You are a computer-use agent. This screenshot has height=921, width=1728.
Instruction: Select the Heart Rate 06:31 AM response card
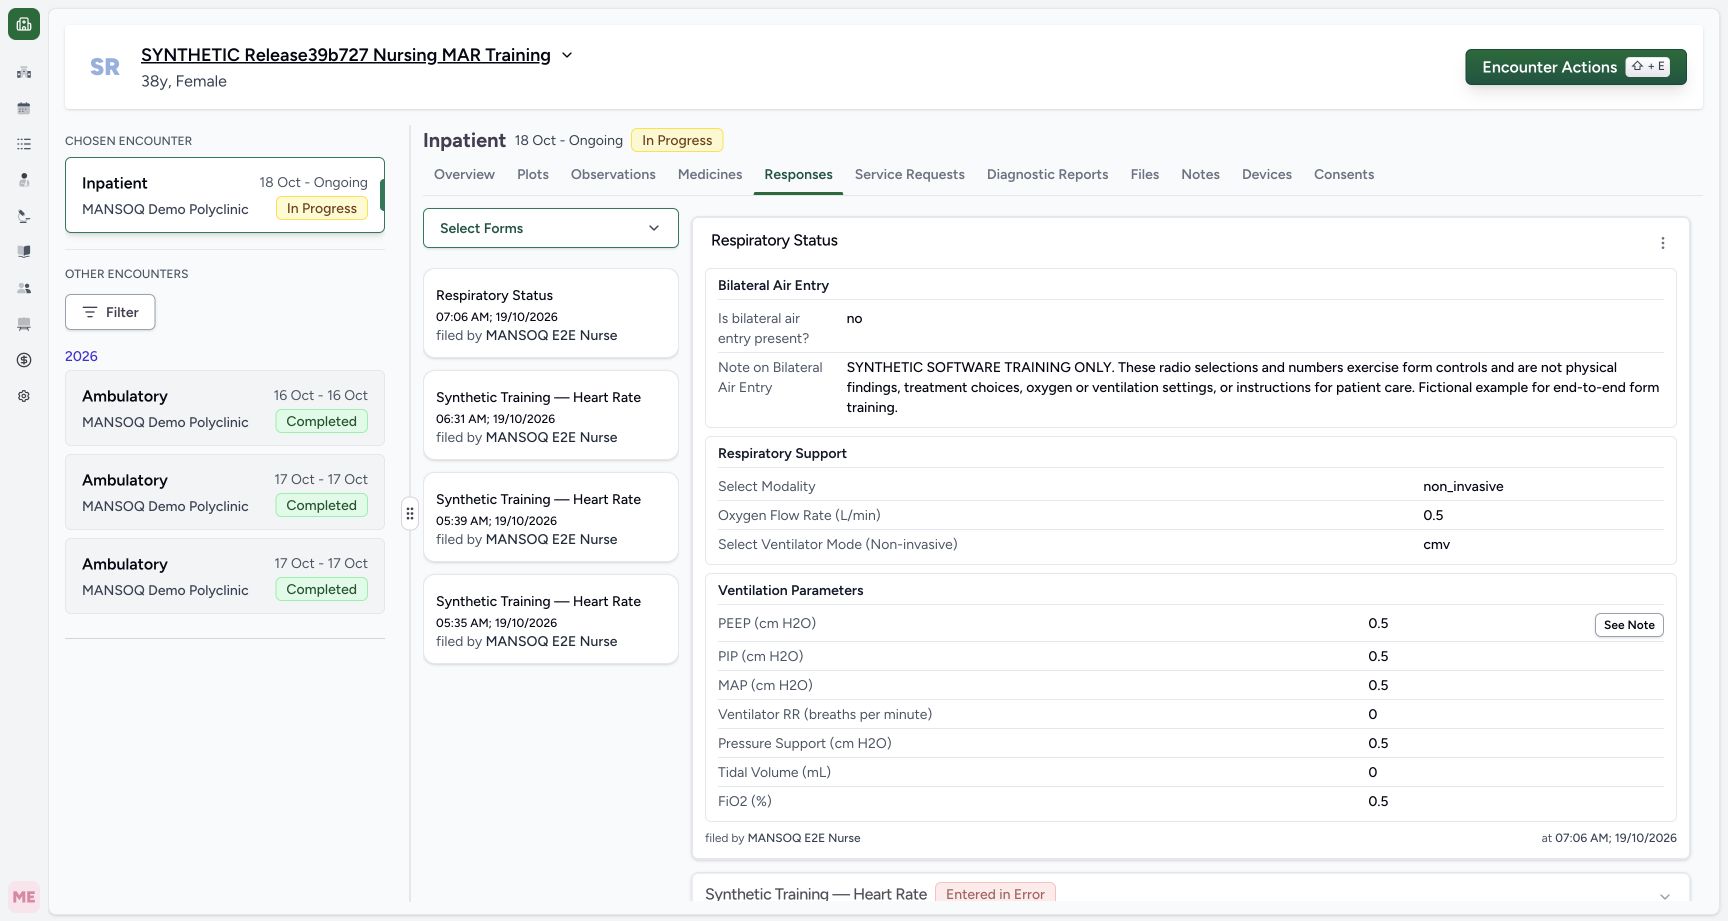(x=551, y=415)
